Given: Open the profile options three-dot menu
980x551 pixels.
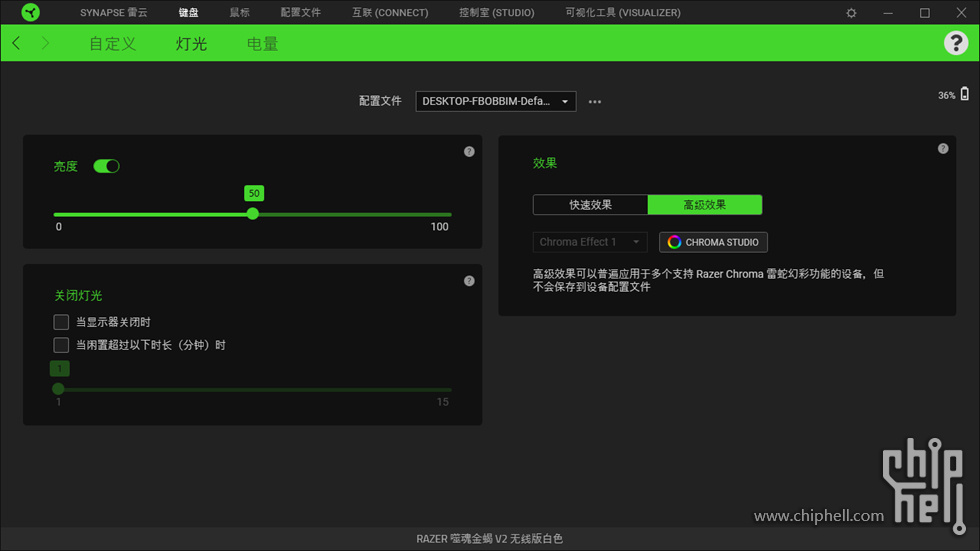Looking at the screenshot, I should tap(594, 101).
